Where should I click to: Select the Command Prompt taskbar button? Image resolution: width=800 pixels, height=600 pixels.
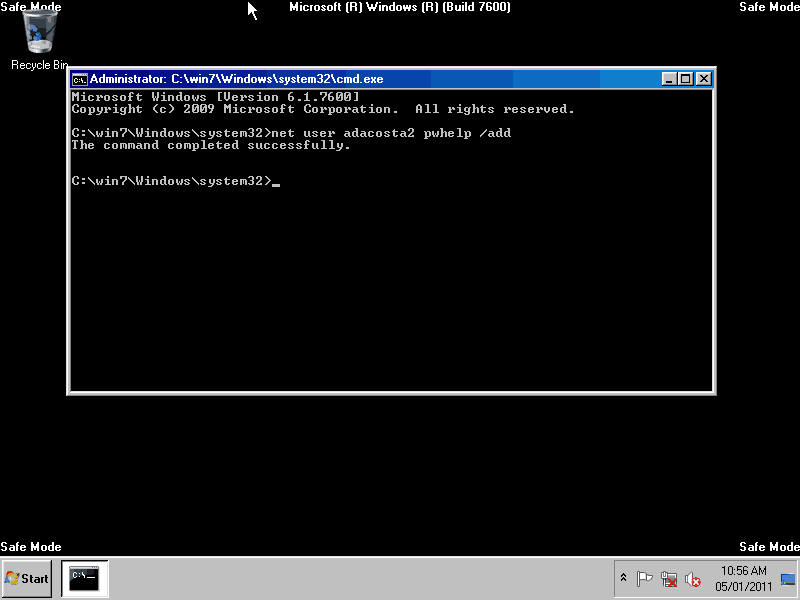(85, 578)
